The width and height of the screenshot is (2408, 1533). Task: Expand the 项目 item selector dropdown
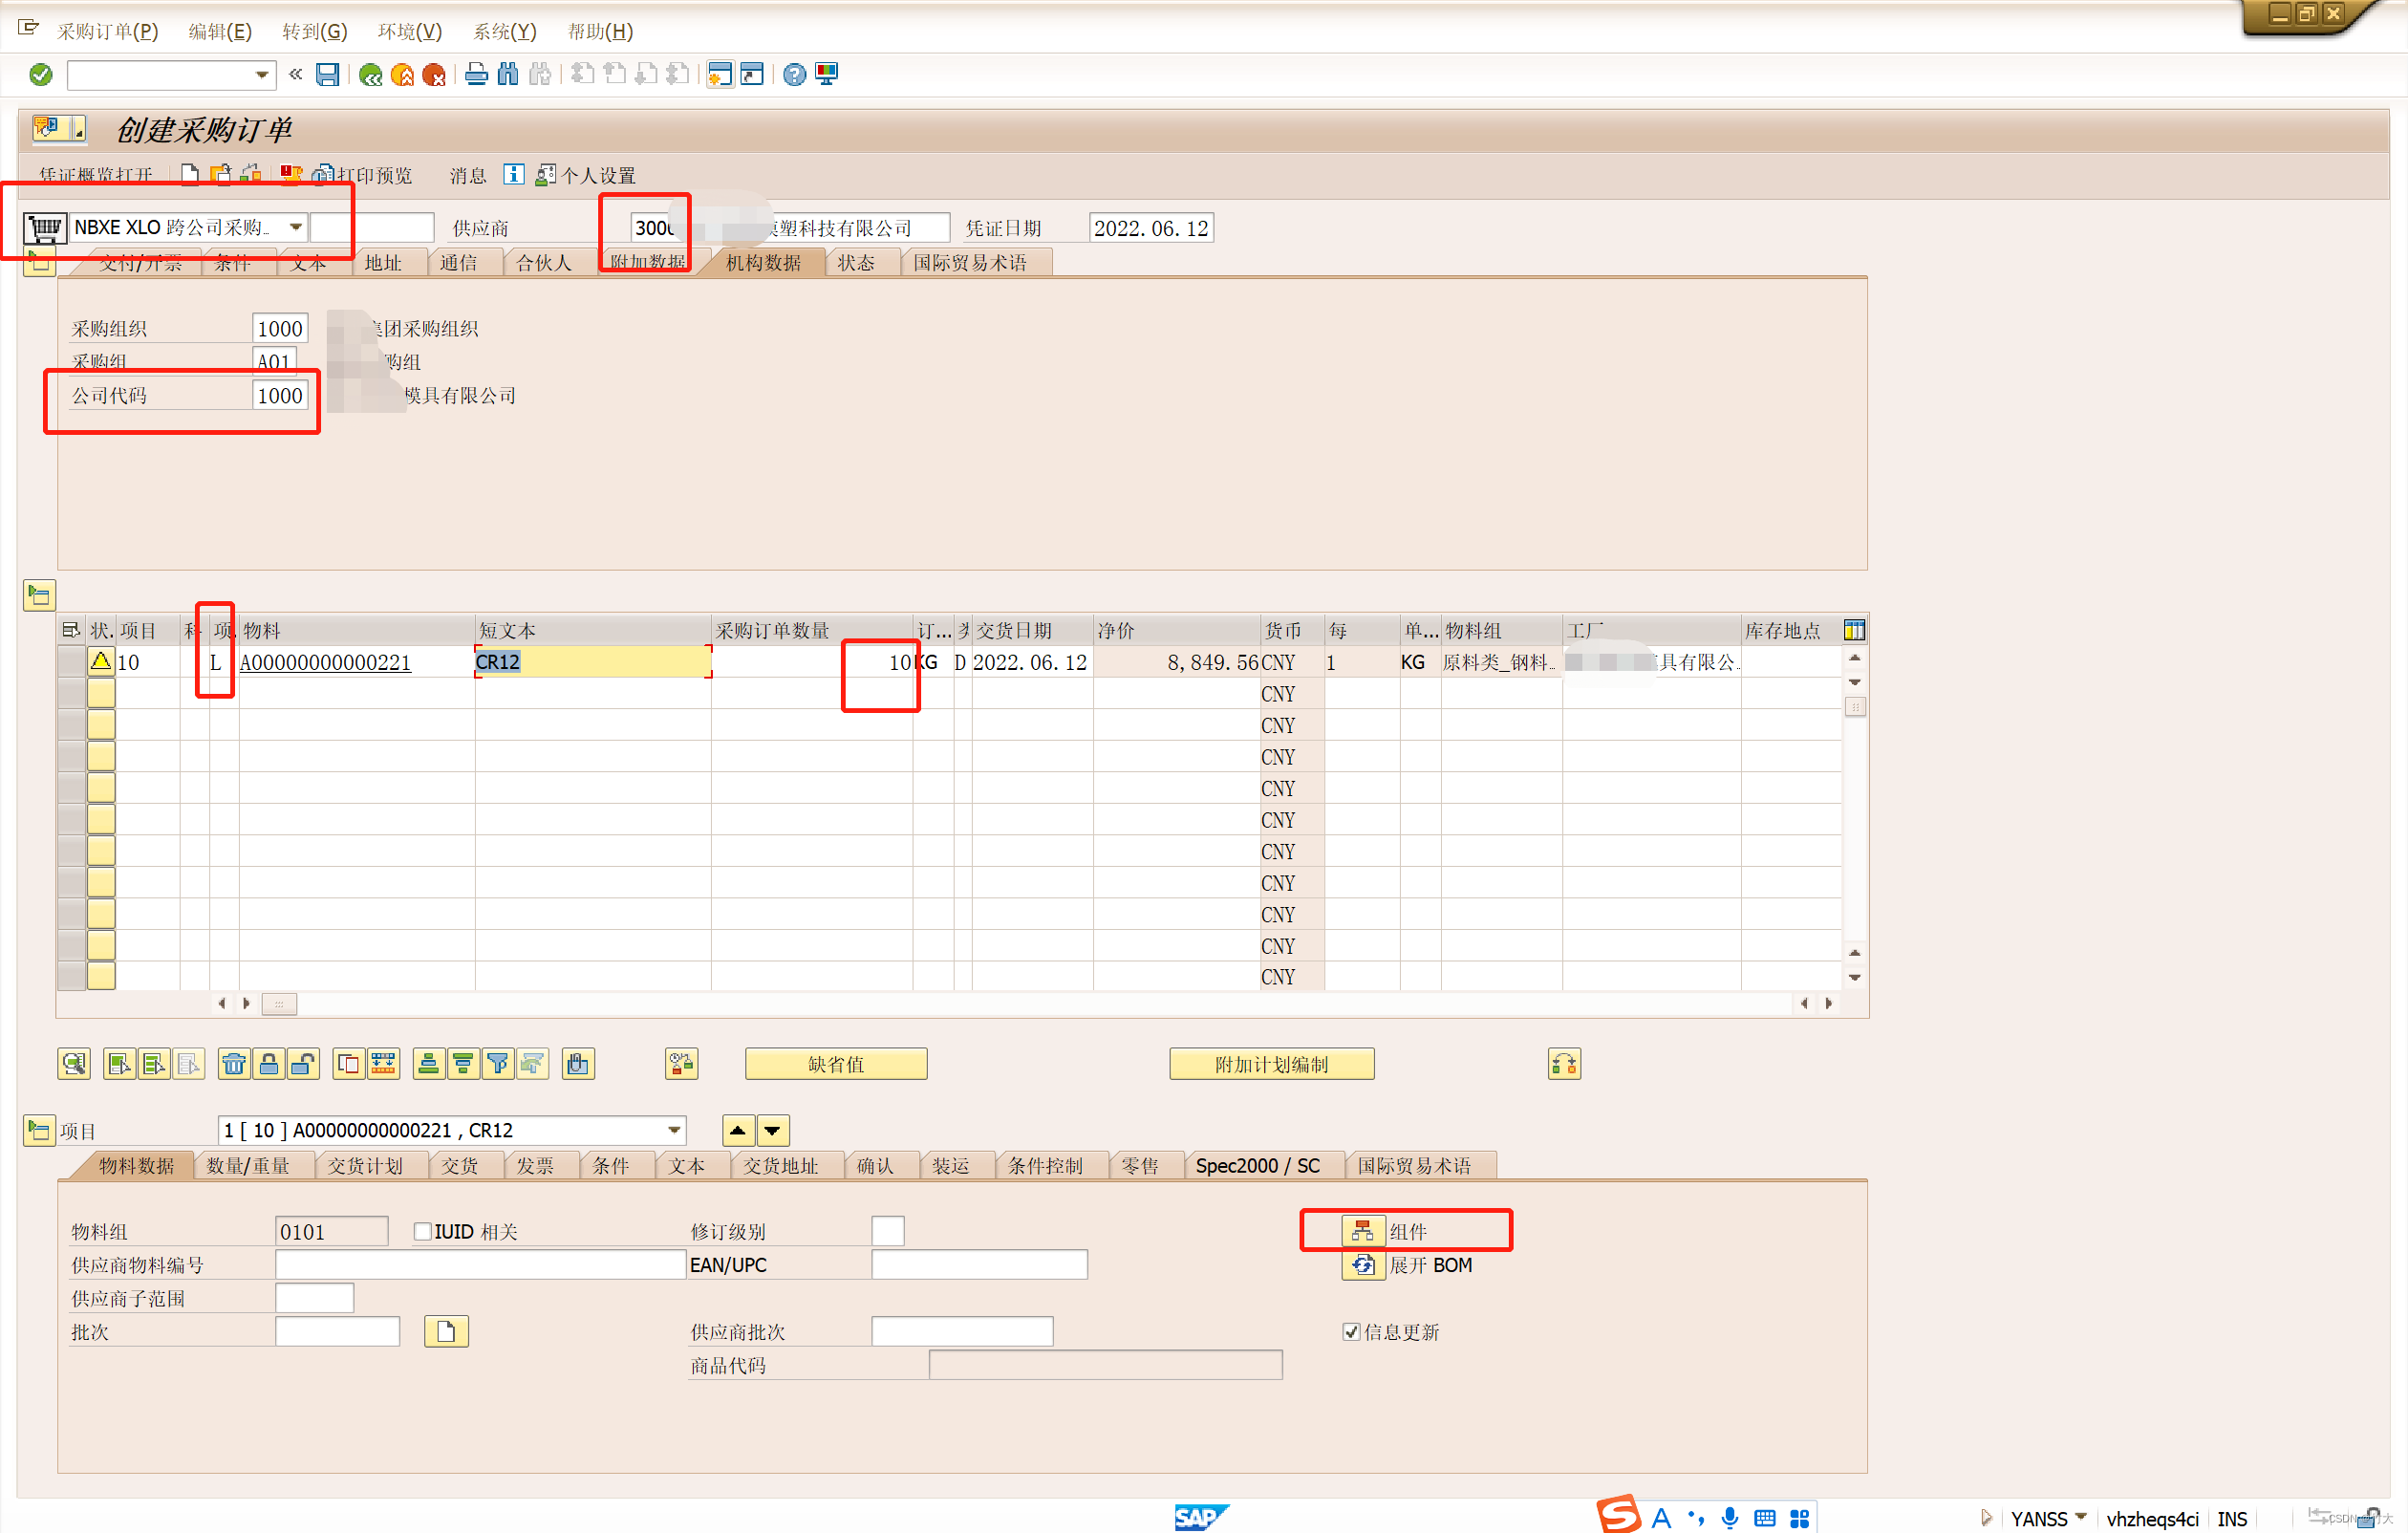point(674,1130)
